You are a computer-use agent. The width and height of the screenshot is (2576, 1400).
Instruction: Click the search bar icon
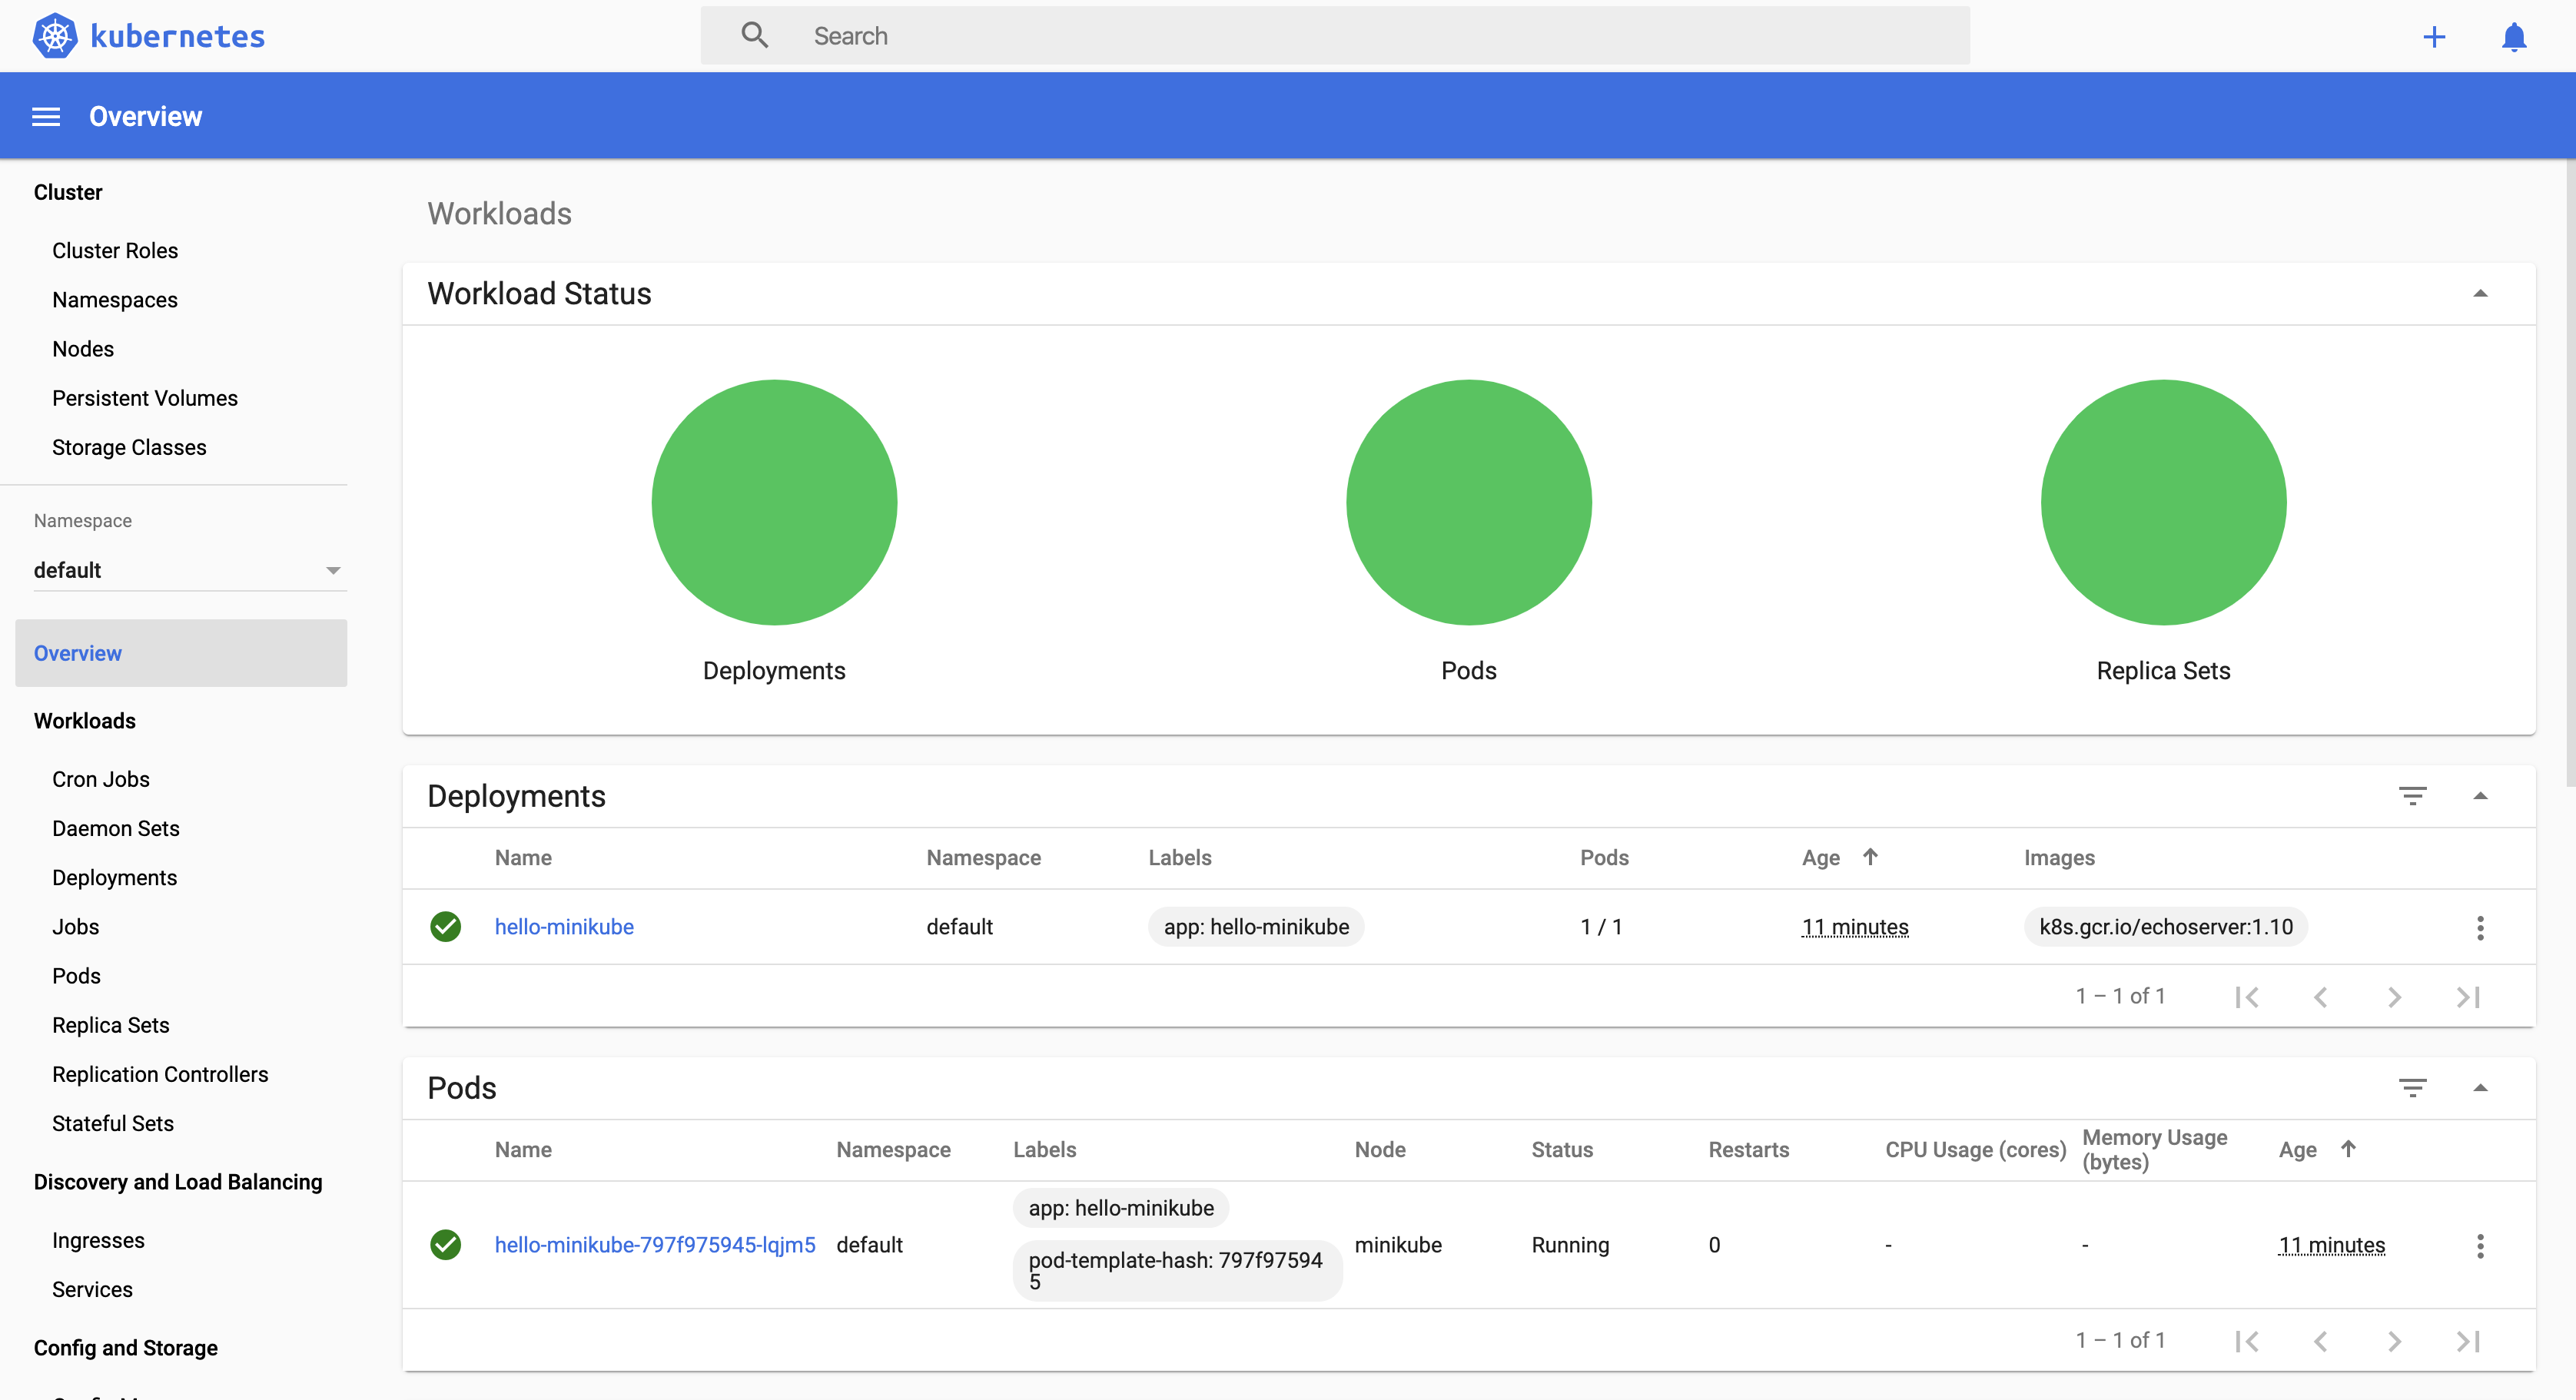(x=753, y=35)
